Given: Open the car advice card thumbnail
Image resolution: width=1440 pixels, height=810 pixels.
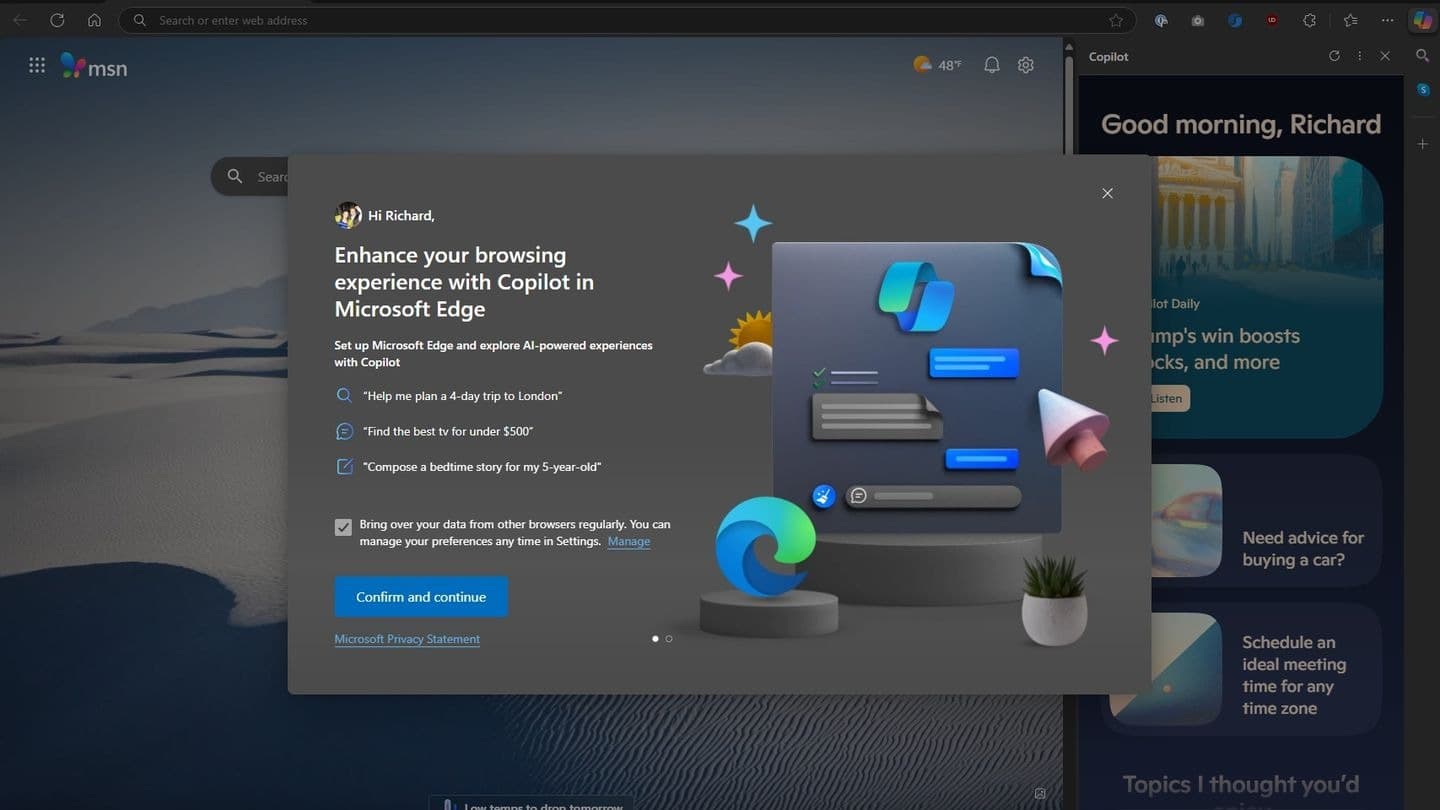Looking at the screenshot, I should coord(1187,520).
